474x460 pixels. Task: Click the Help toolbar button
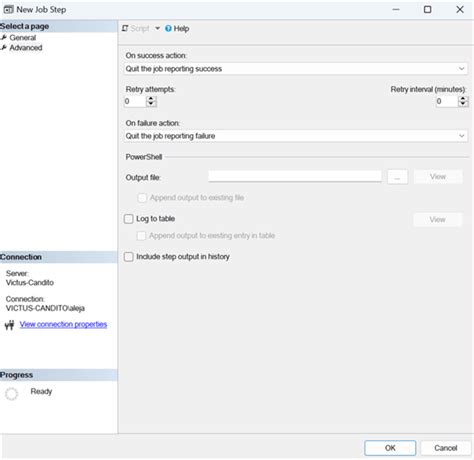pos(177,29)
